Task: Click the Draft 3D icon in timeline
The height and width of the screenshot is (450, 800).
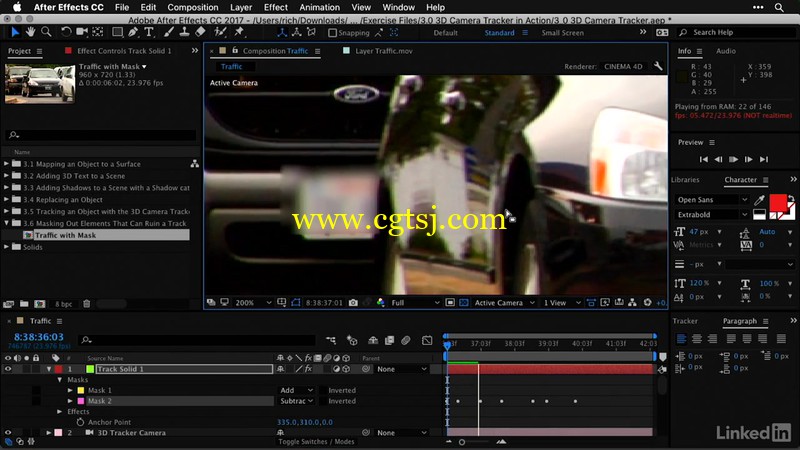Action: pos(352,340)
